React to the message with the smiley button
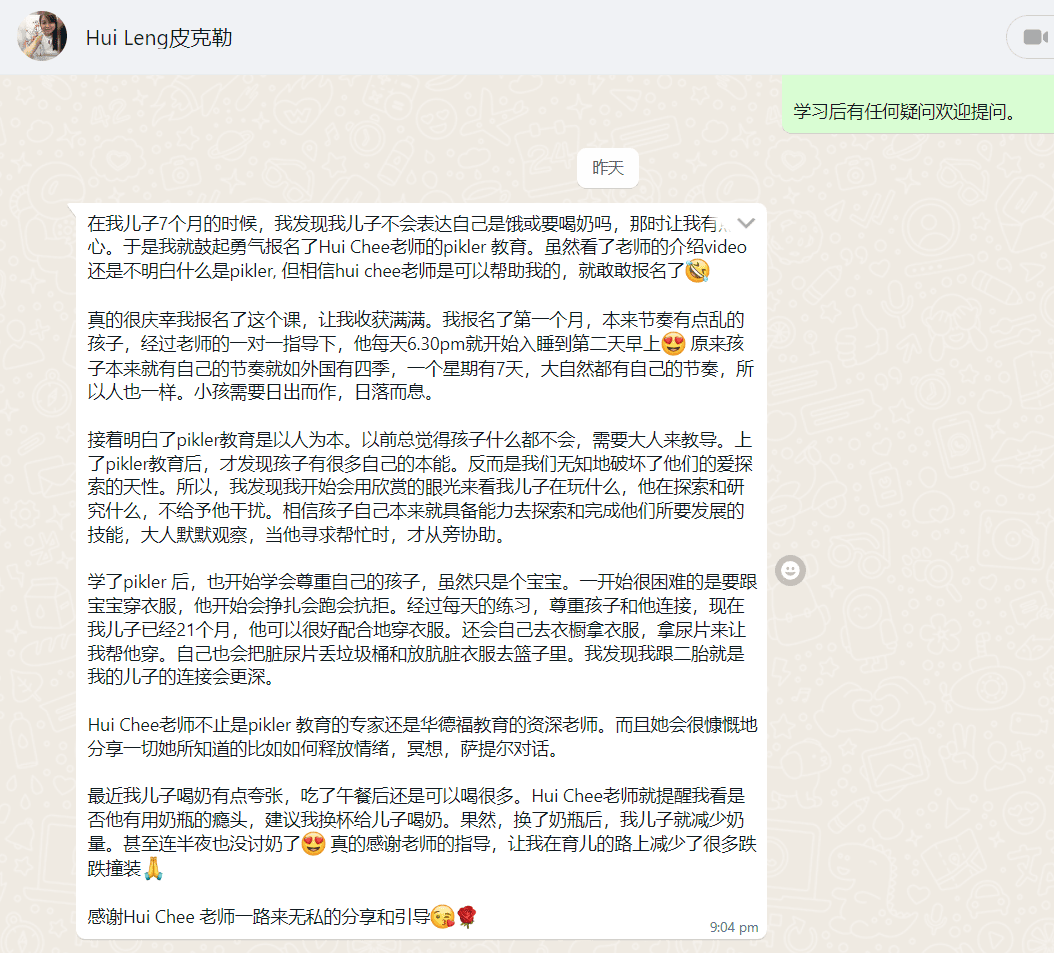Viewport: 1054px width, 953px height. (x=790, y=571)
